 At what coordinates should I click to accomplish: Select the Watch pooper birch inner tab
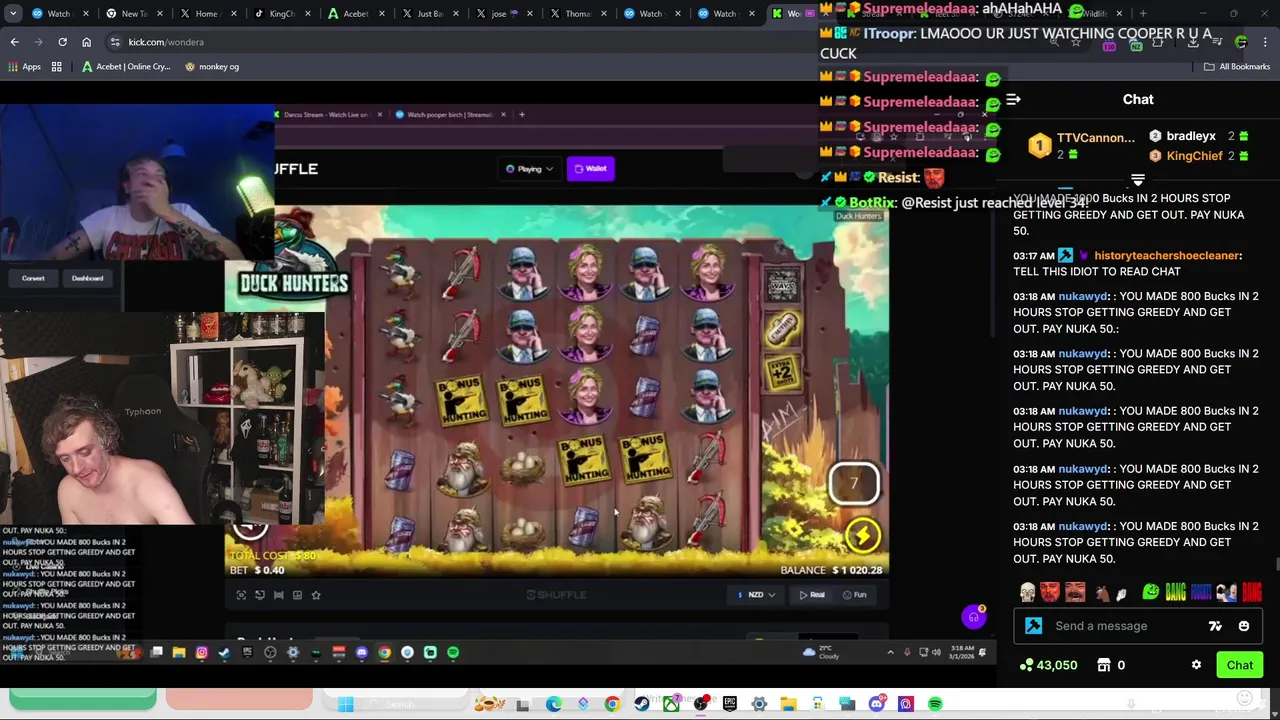(x=450, y=115)
